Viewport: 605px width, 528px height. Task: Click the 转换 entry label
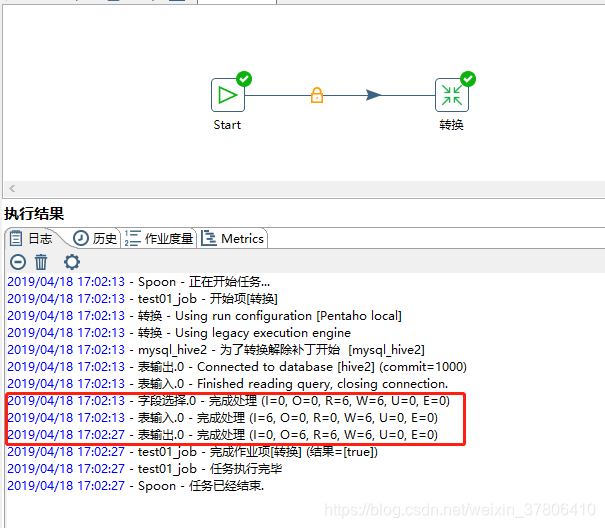[451, 125]
